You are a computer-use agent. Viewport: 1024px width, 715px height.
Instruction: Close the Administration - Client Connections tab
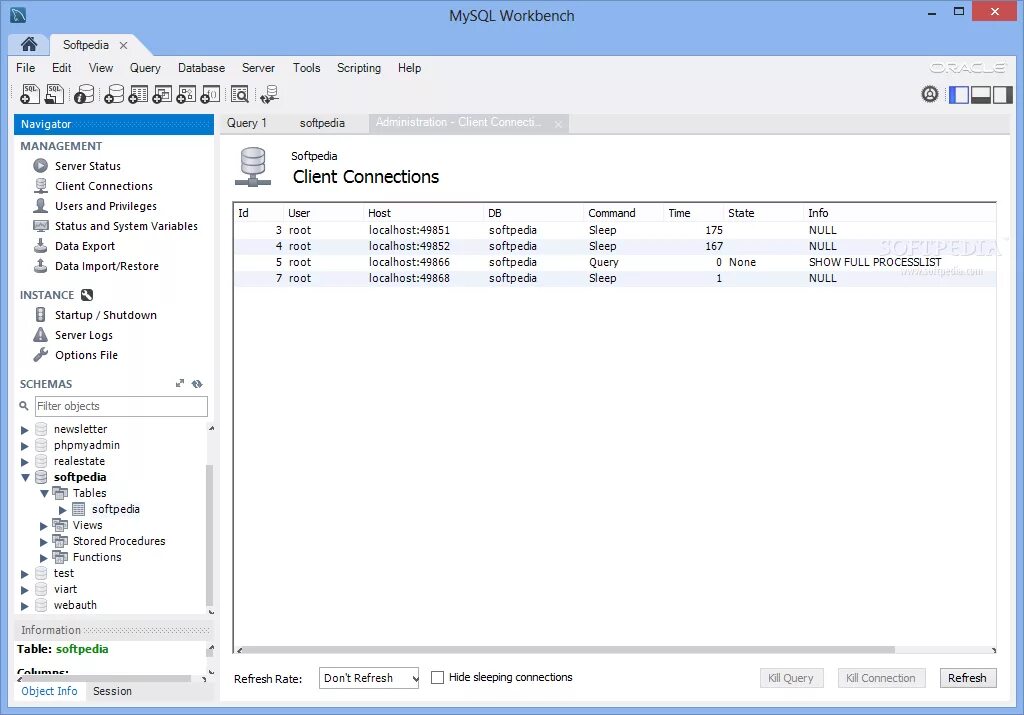(558, 123)
